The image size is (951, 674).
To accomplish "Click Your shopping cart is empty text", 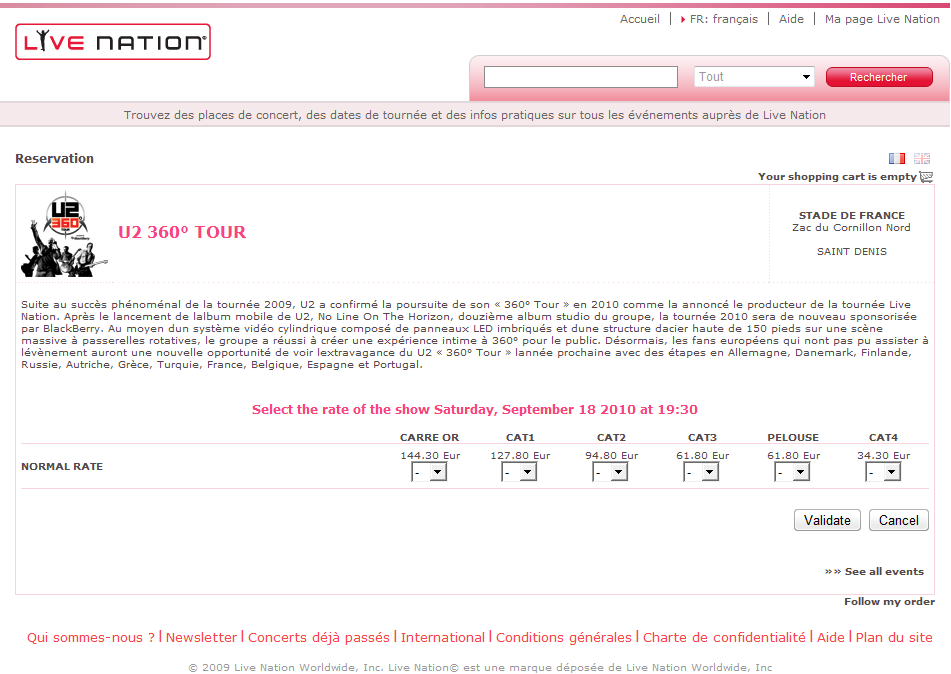I will [837, 177].
